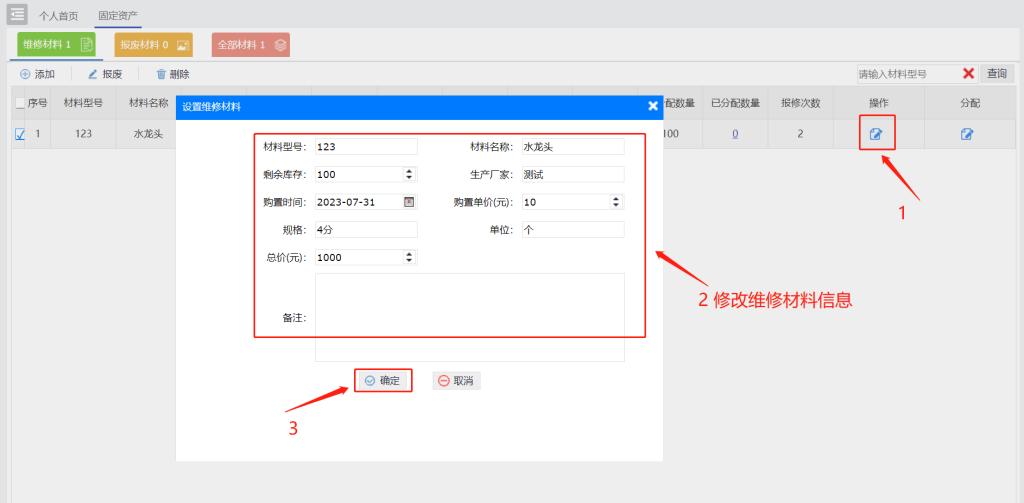Click the 删除 trash button
1024x503 pixels.
point(172,74)
